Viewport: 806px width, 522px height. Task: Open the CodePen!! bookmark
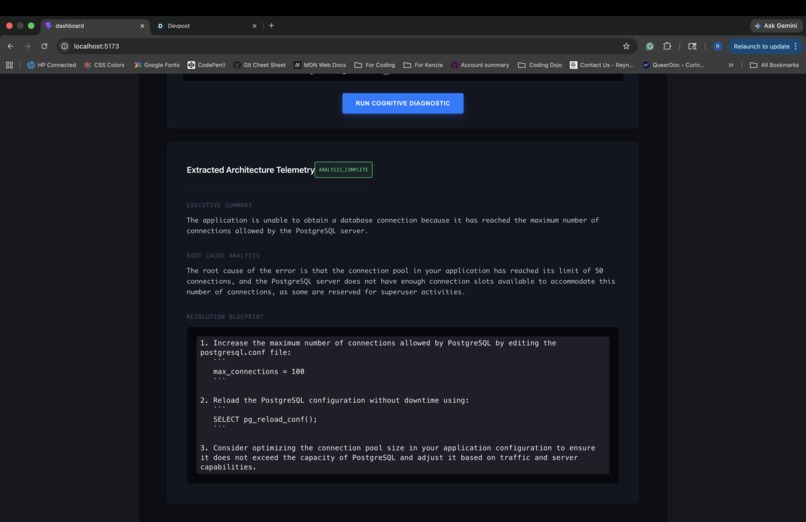(206, 65)
